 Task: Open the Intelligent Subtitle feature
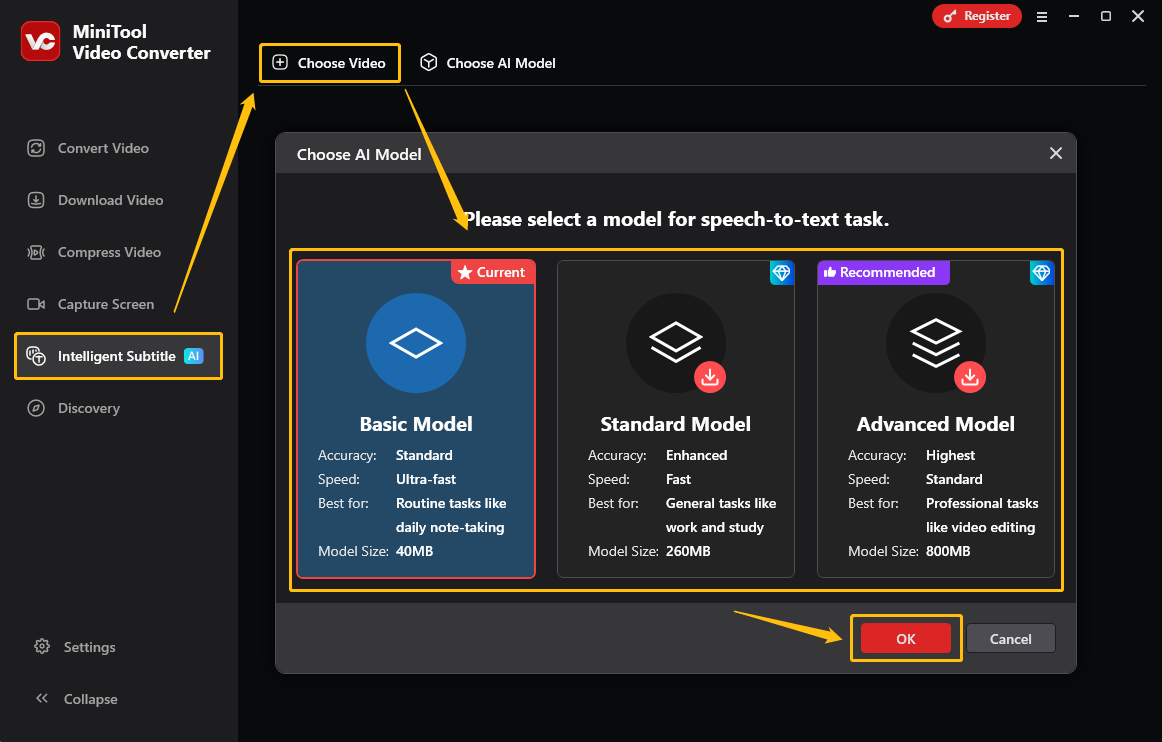click(x=115, y=356)
